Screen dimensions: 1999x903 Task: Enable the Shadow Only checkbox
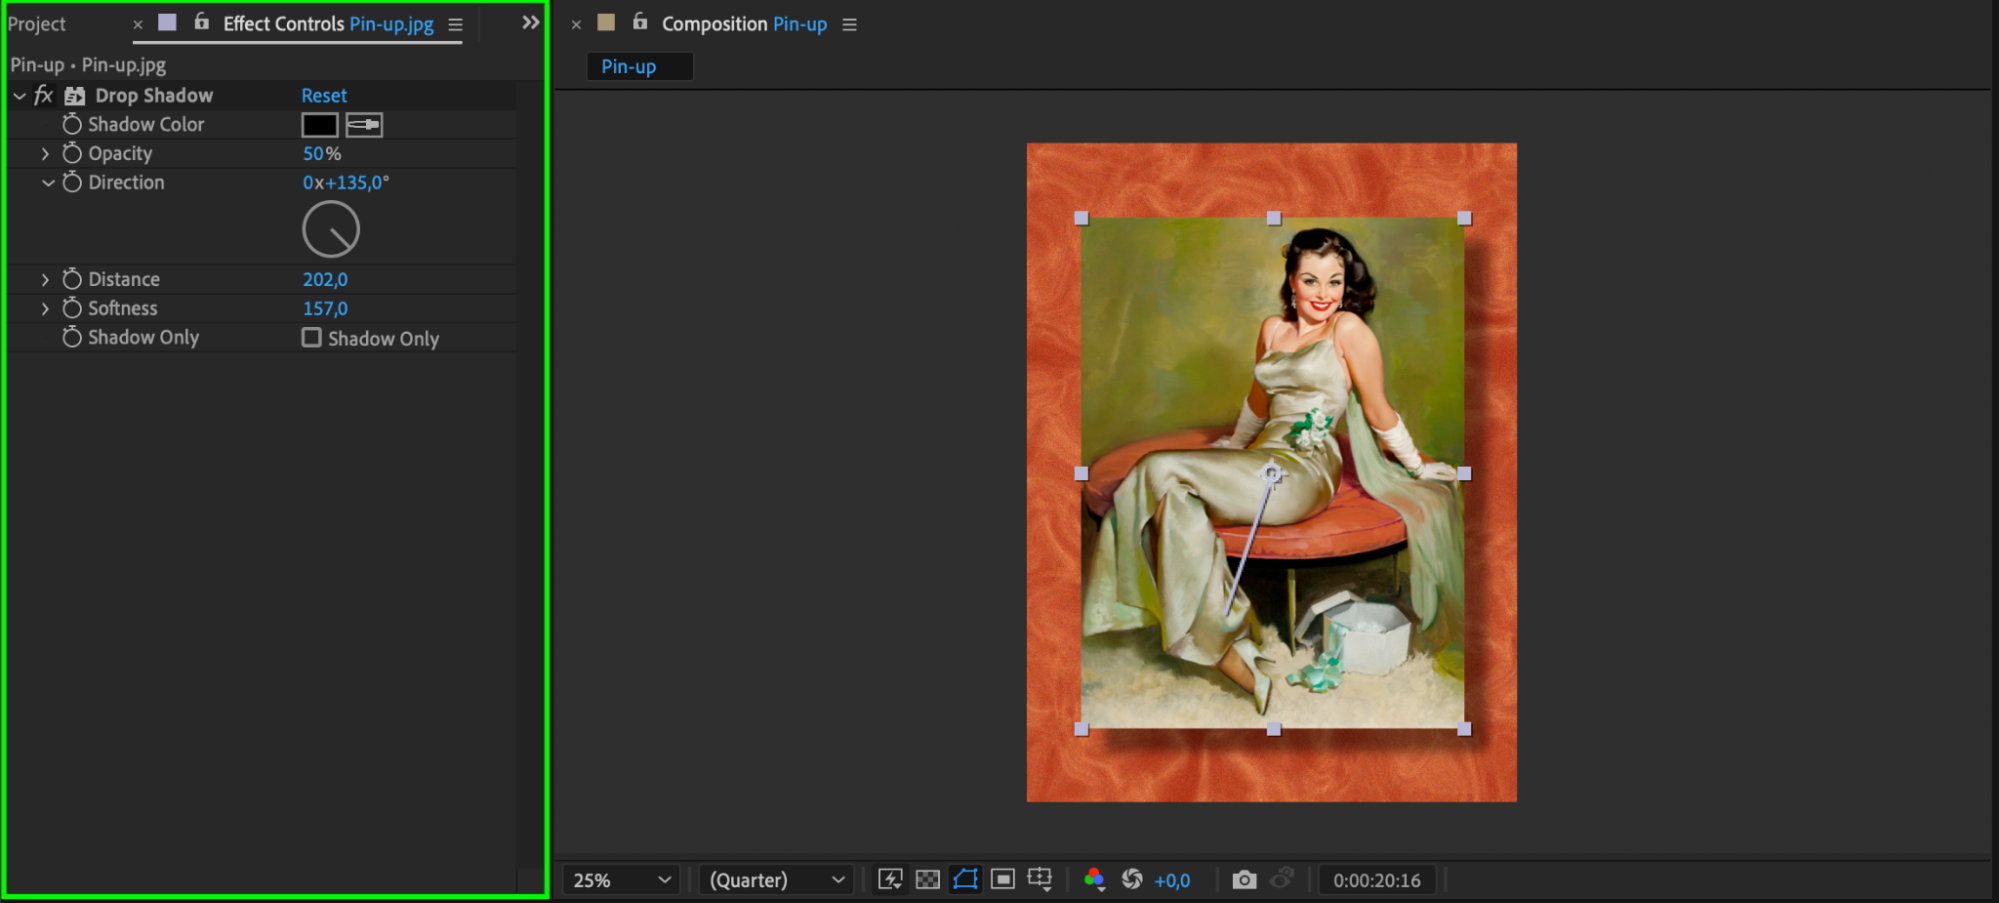pos(312,338)
